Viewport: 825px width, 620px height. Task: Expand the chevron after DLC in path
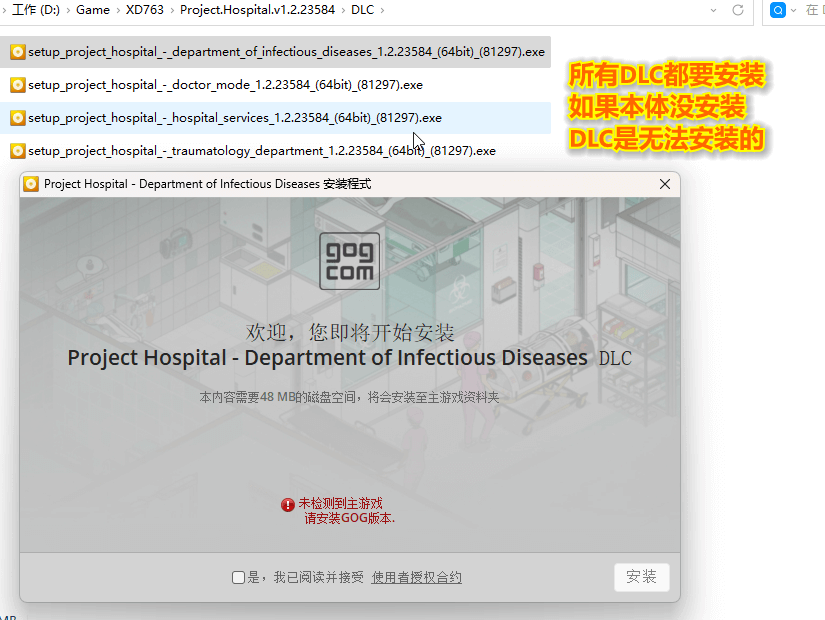383,10
